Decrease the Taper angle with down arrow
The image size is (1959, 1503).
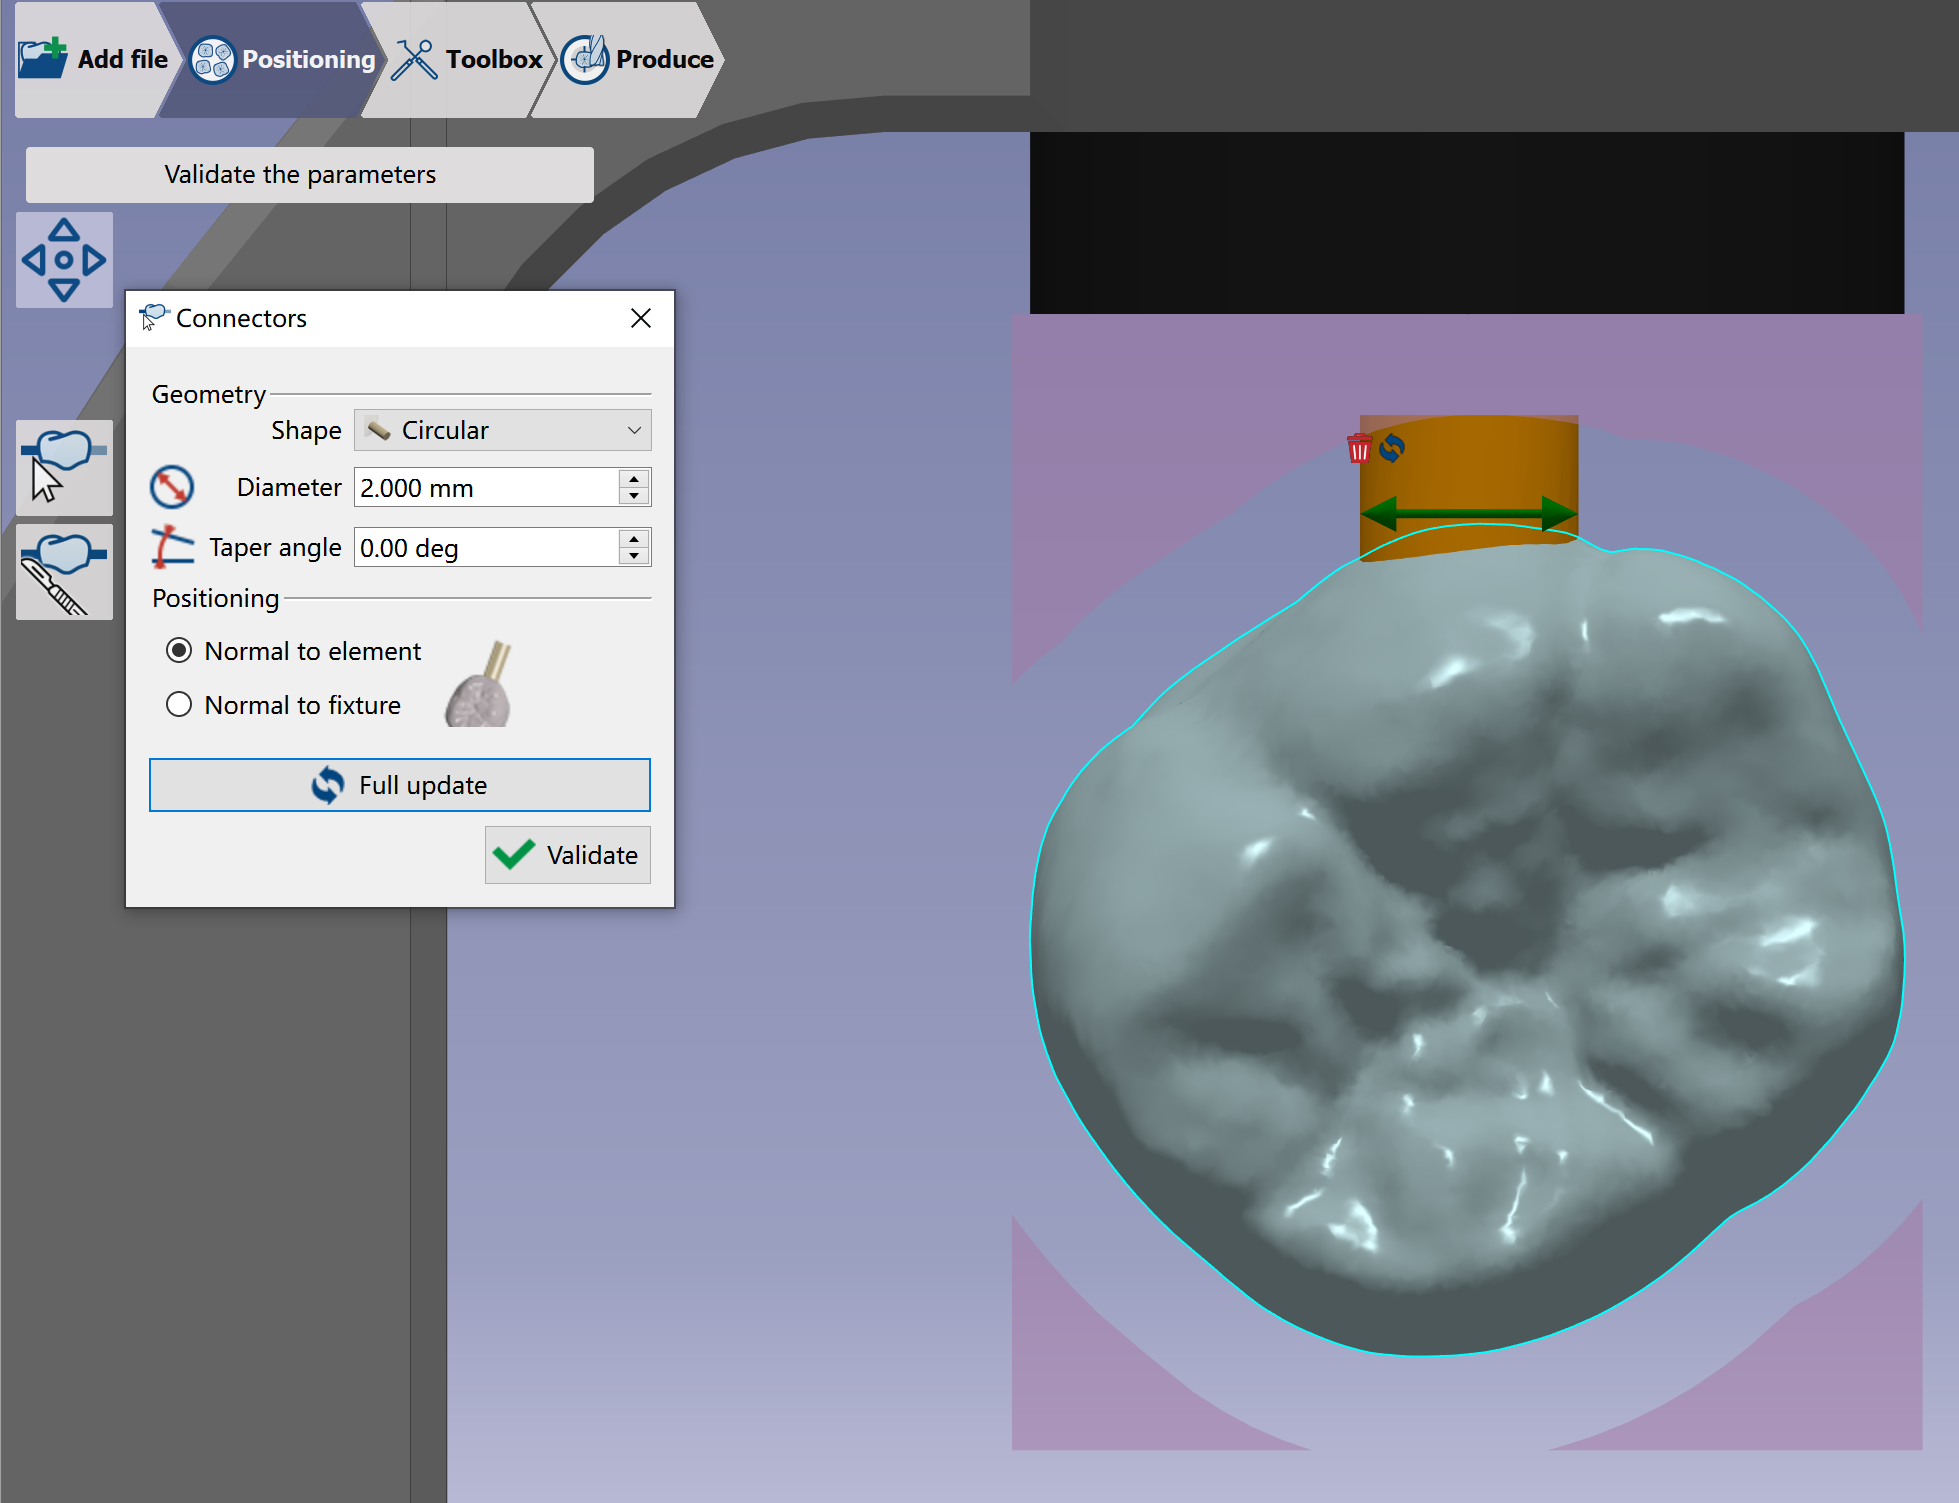click(x=634, y=556)
